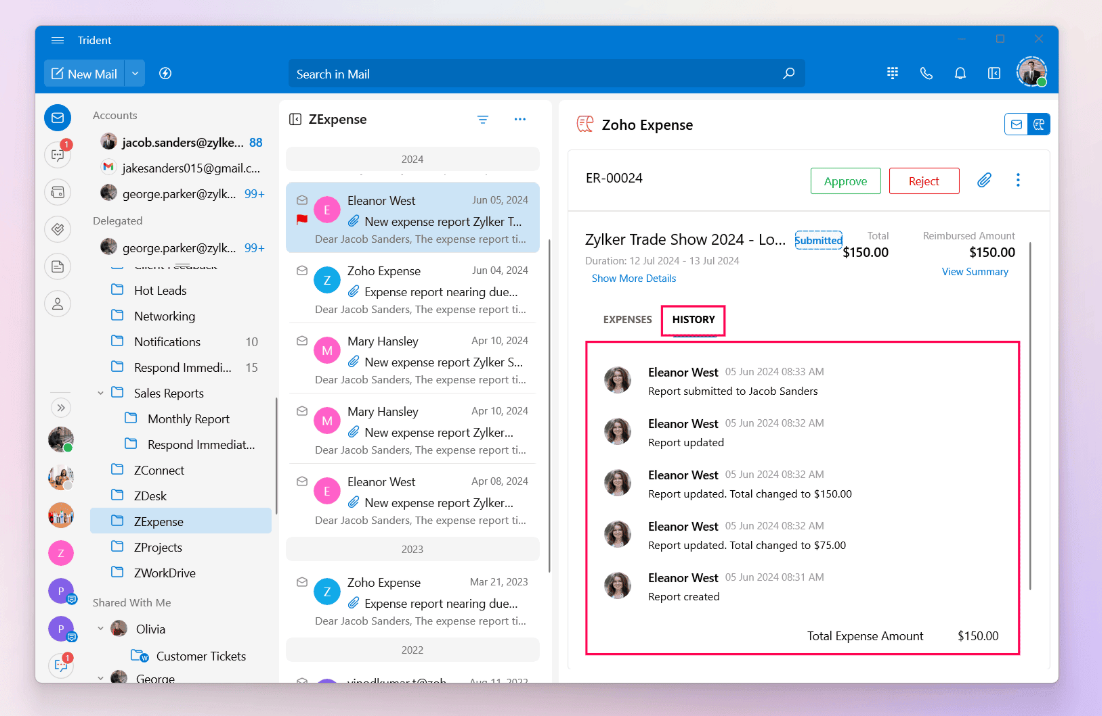Click the New Mail button
This screenshot has height=716, width=1102.
click(84, 74)
